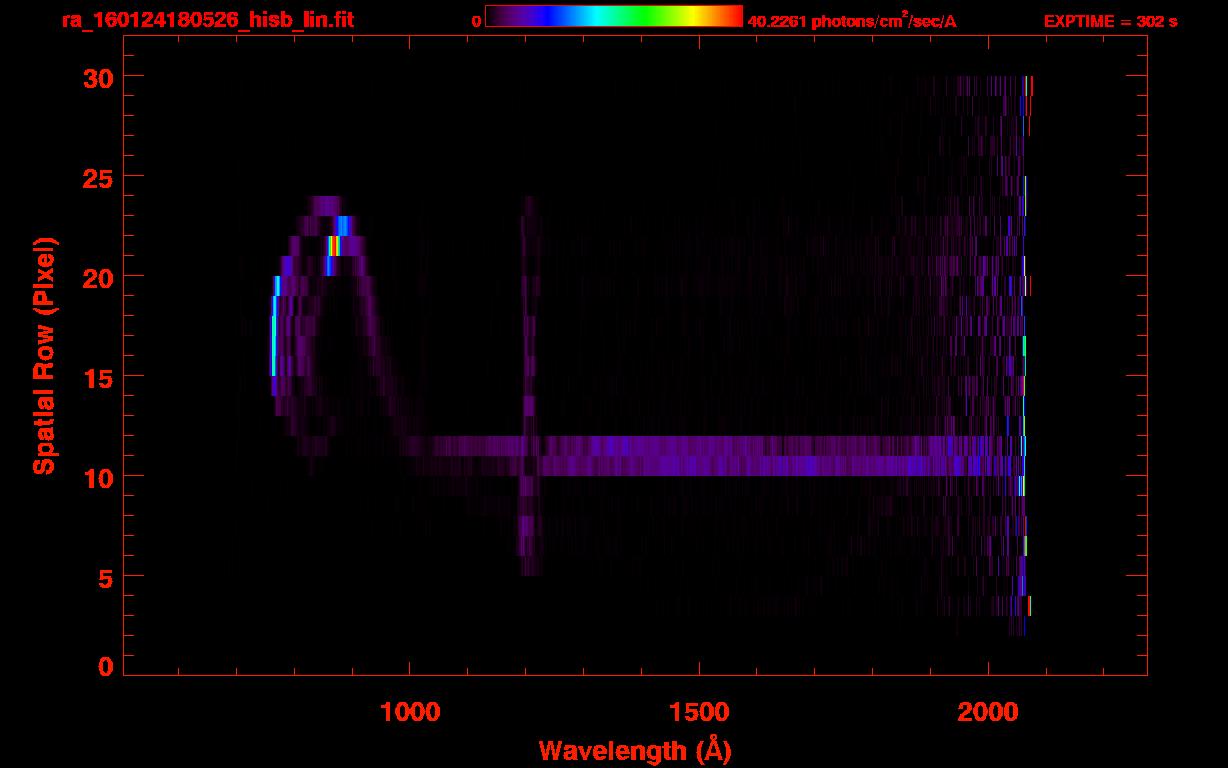1228x768 pixels.
Task: Click the horizontal spectrum band at row 11
Action: click(x=715, y=456)
